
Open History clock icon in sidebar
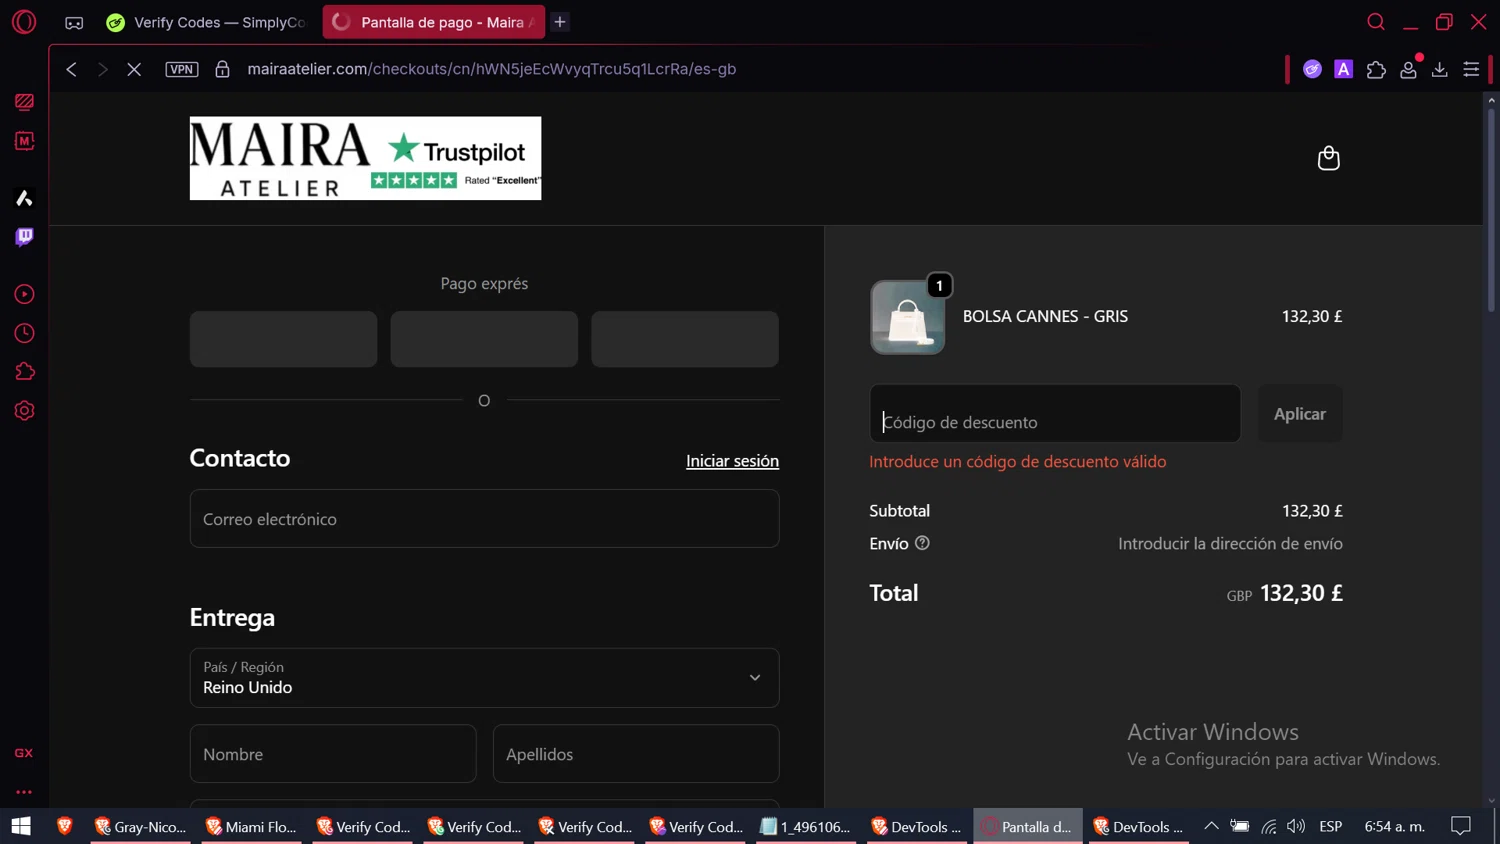(x=24, y=333)
